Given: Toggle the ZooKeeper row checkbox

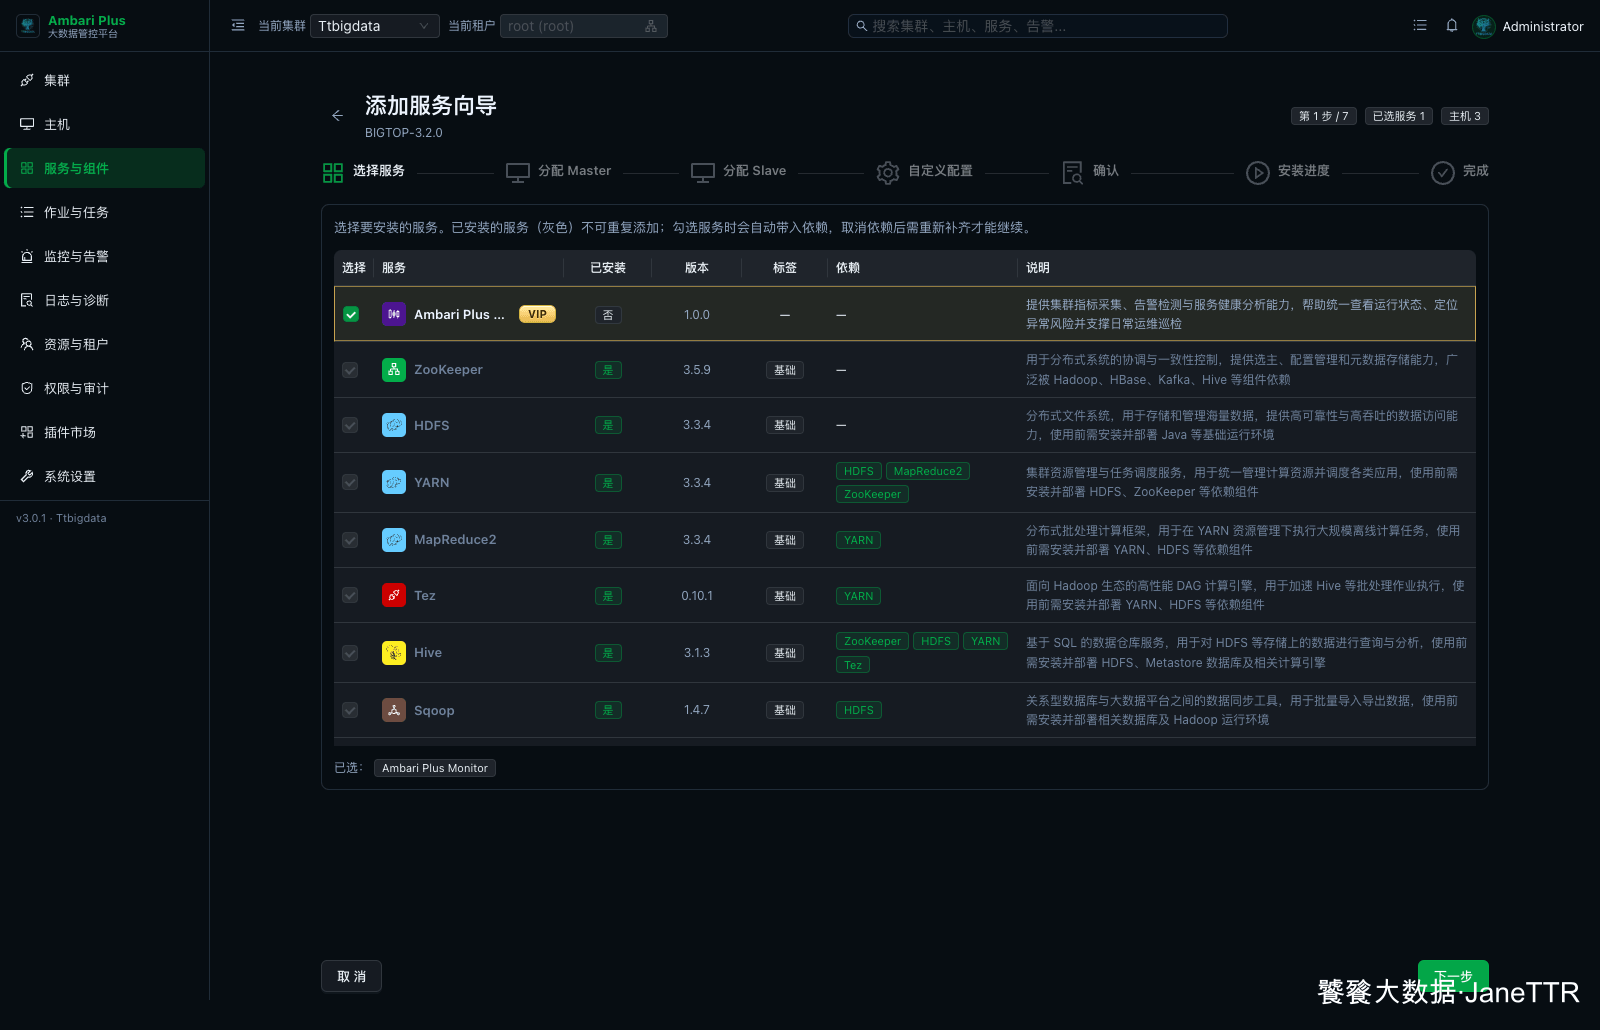Looking at the screenshot, I should coord(350,370).
